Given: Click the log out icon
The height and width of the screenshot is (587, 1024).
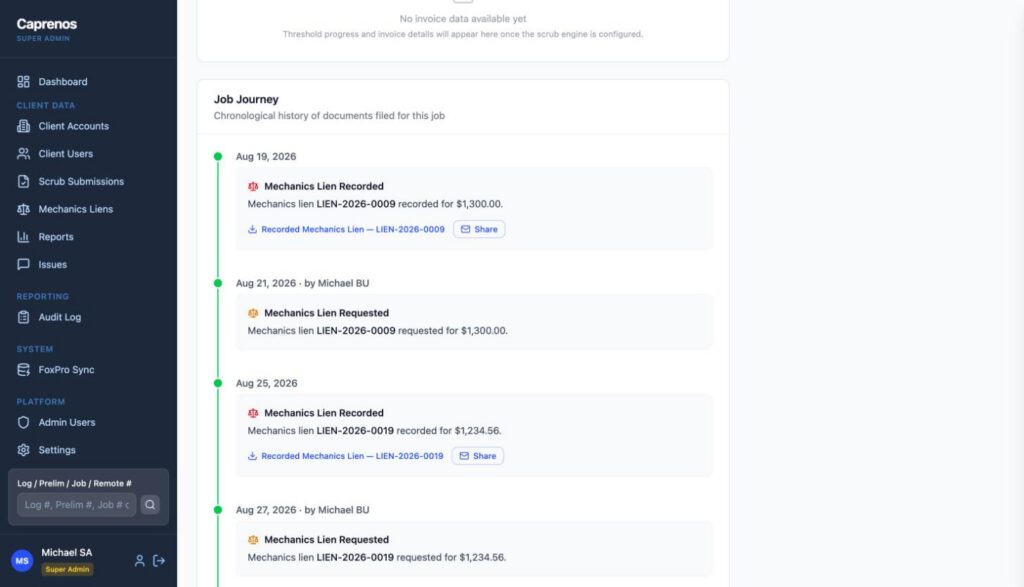Looking at the screenshot, I should (x=159, y=561).
